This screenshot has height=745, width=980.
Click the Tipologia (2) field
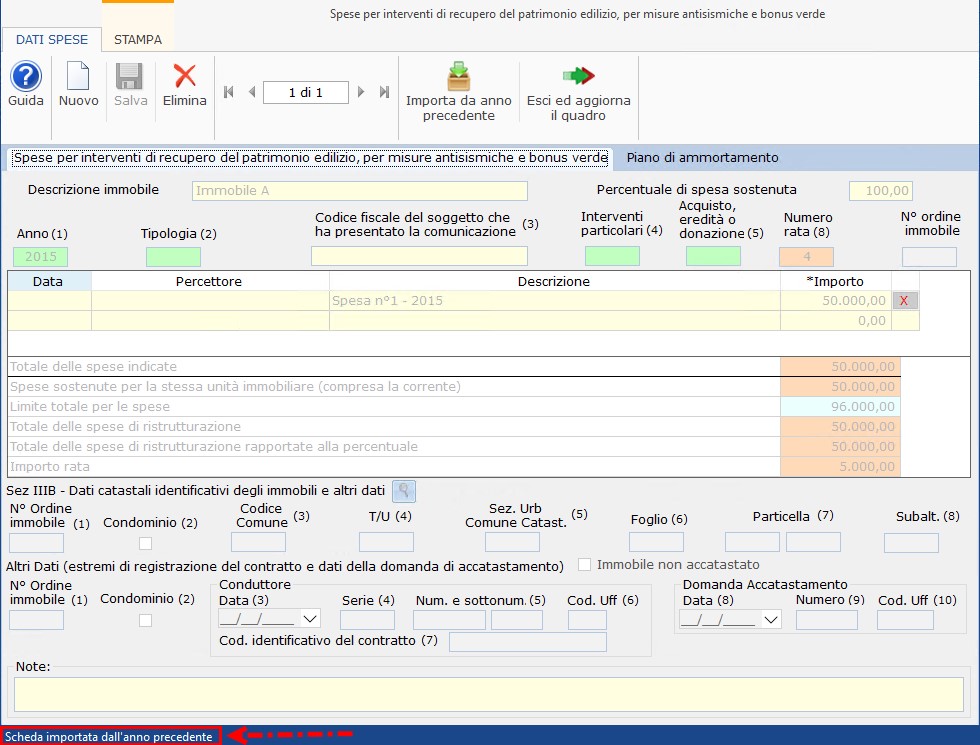[173, 257]
